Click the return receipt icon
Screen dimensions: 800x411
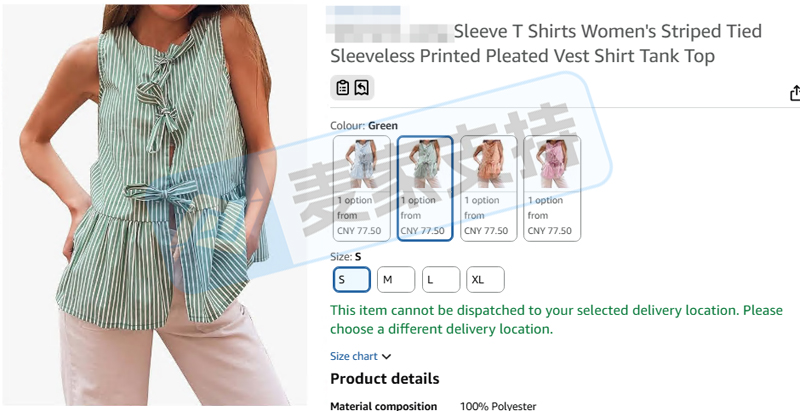click(x=362, y=88)
